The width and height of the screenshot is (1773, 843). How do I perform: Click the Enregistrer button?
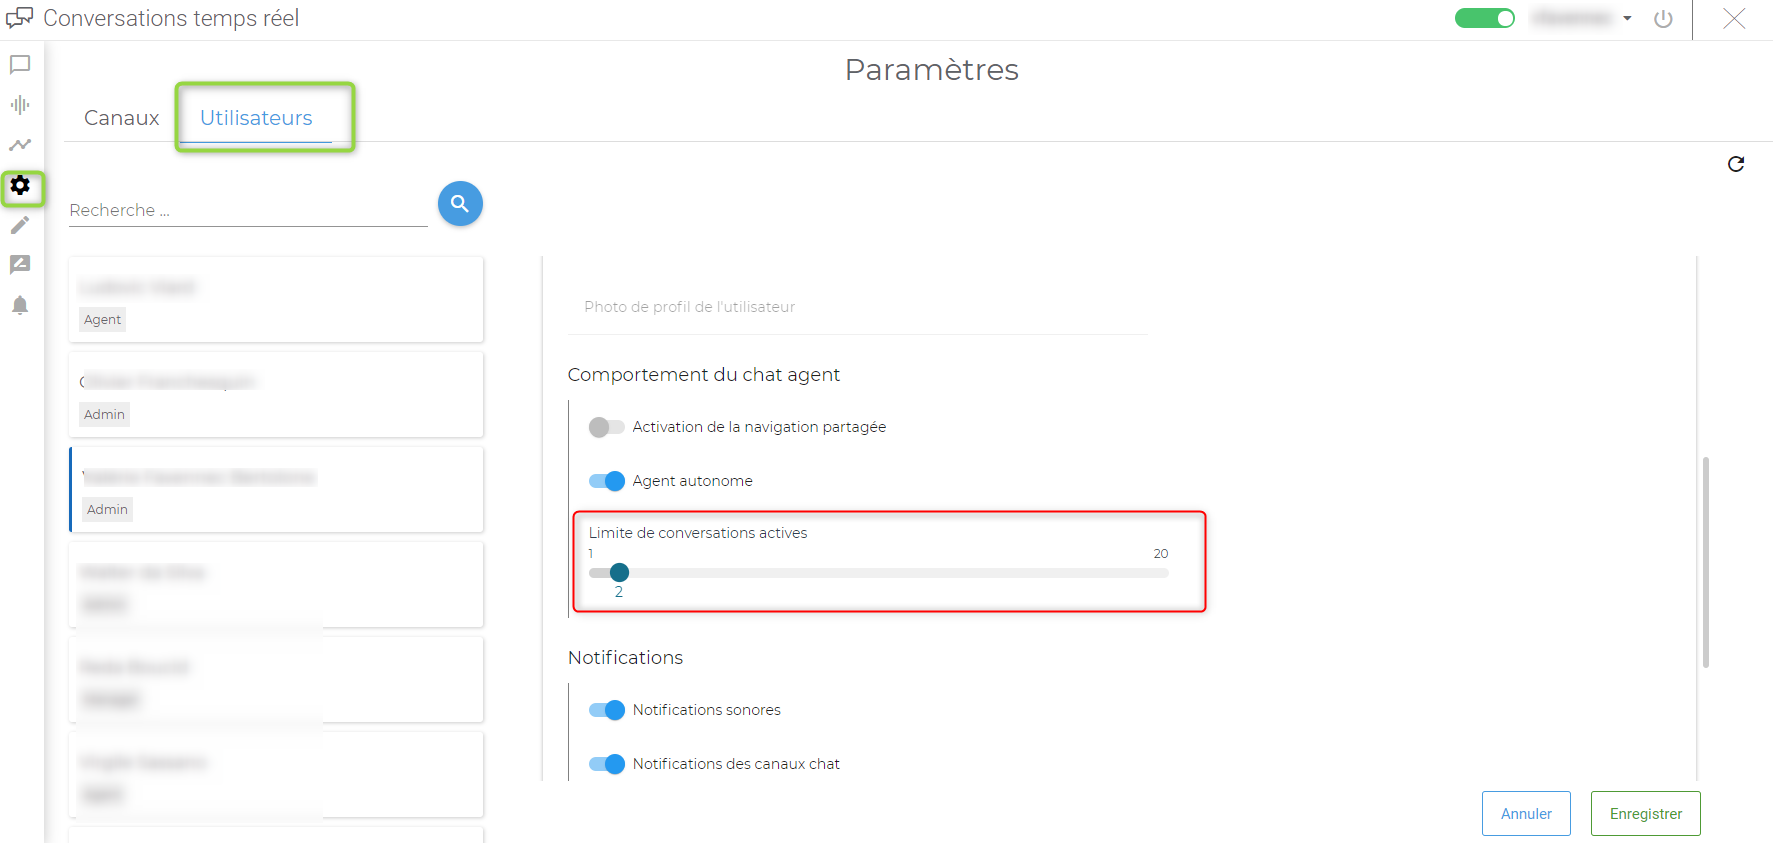(x=1645, y=814)
